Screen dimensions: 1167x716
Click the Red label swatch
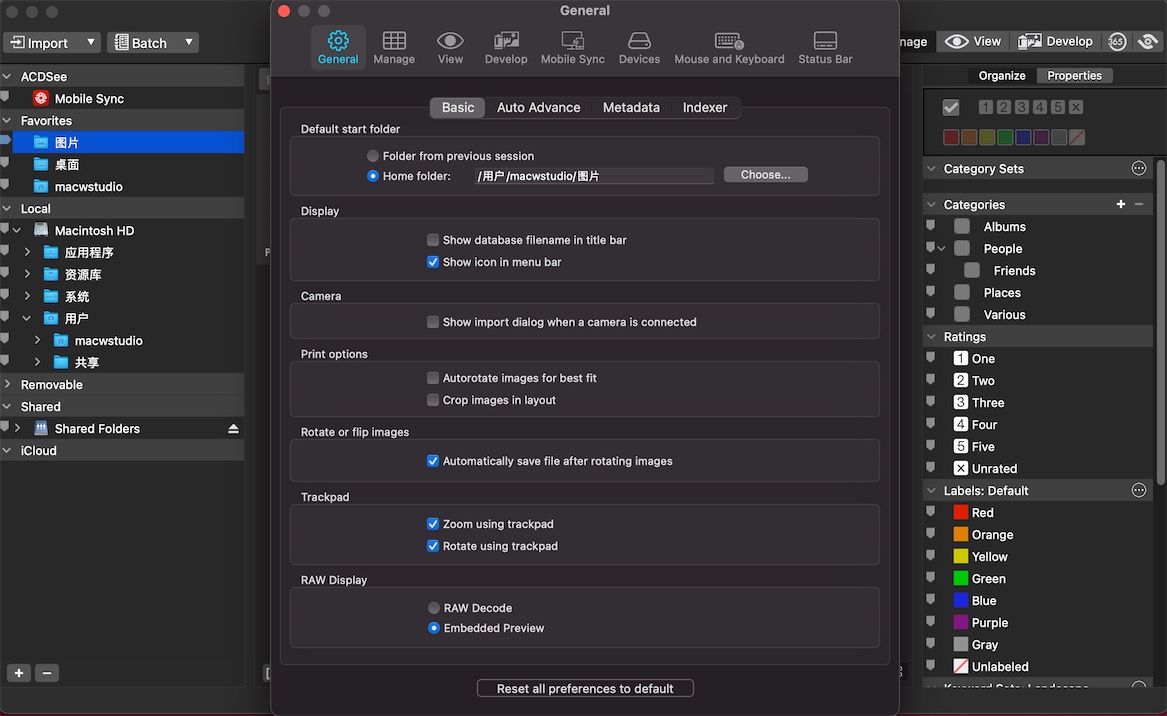click(961, 512)
